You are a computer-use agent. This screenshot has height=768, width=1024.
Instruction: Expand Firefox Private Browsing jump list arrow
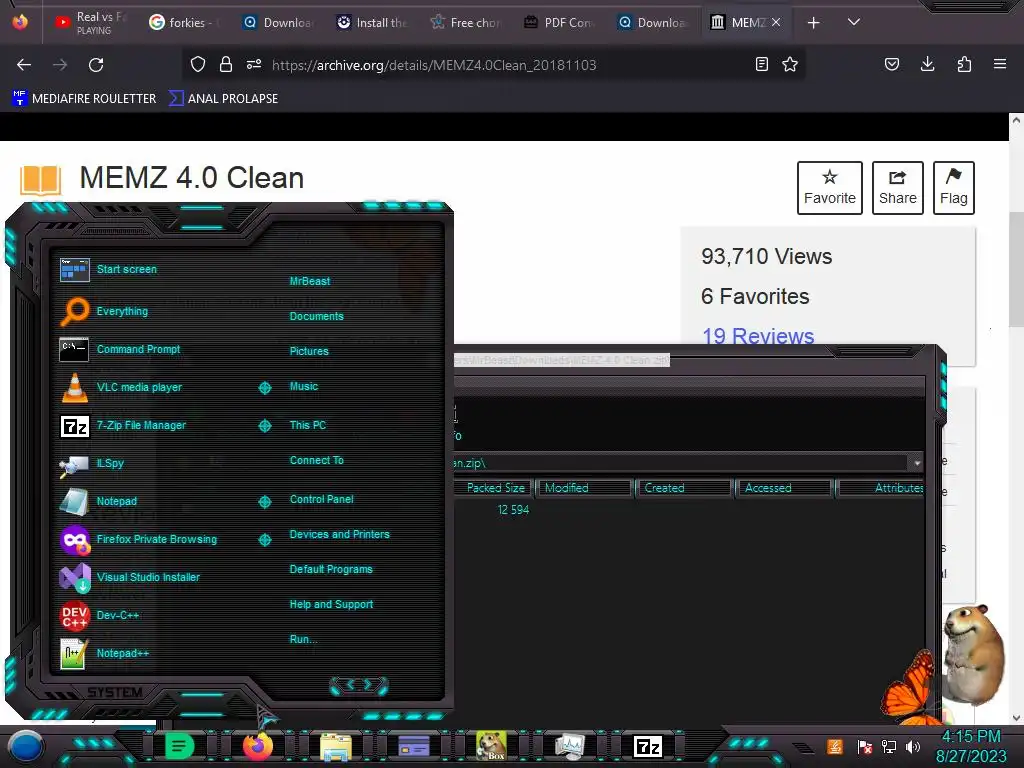264,539
